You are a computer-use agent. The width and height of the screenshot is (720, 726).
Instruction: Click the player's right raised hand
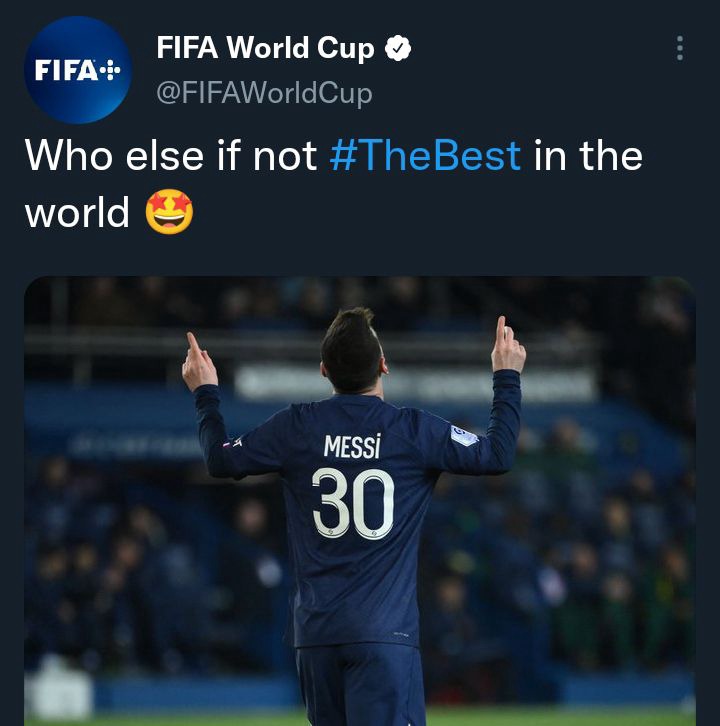click(508, 345)
